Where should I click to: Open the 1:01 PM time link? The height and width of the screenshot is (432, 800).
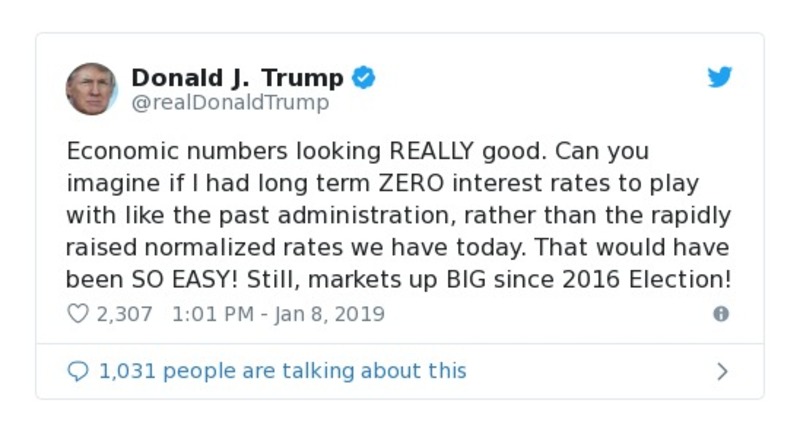(x=214, y=314)
